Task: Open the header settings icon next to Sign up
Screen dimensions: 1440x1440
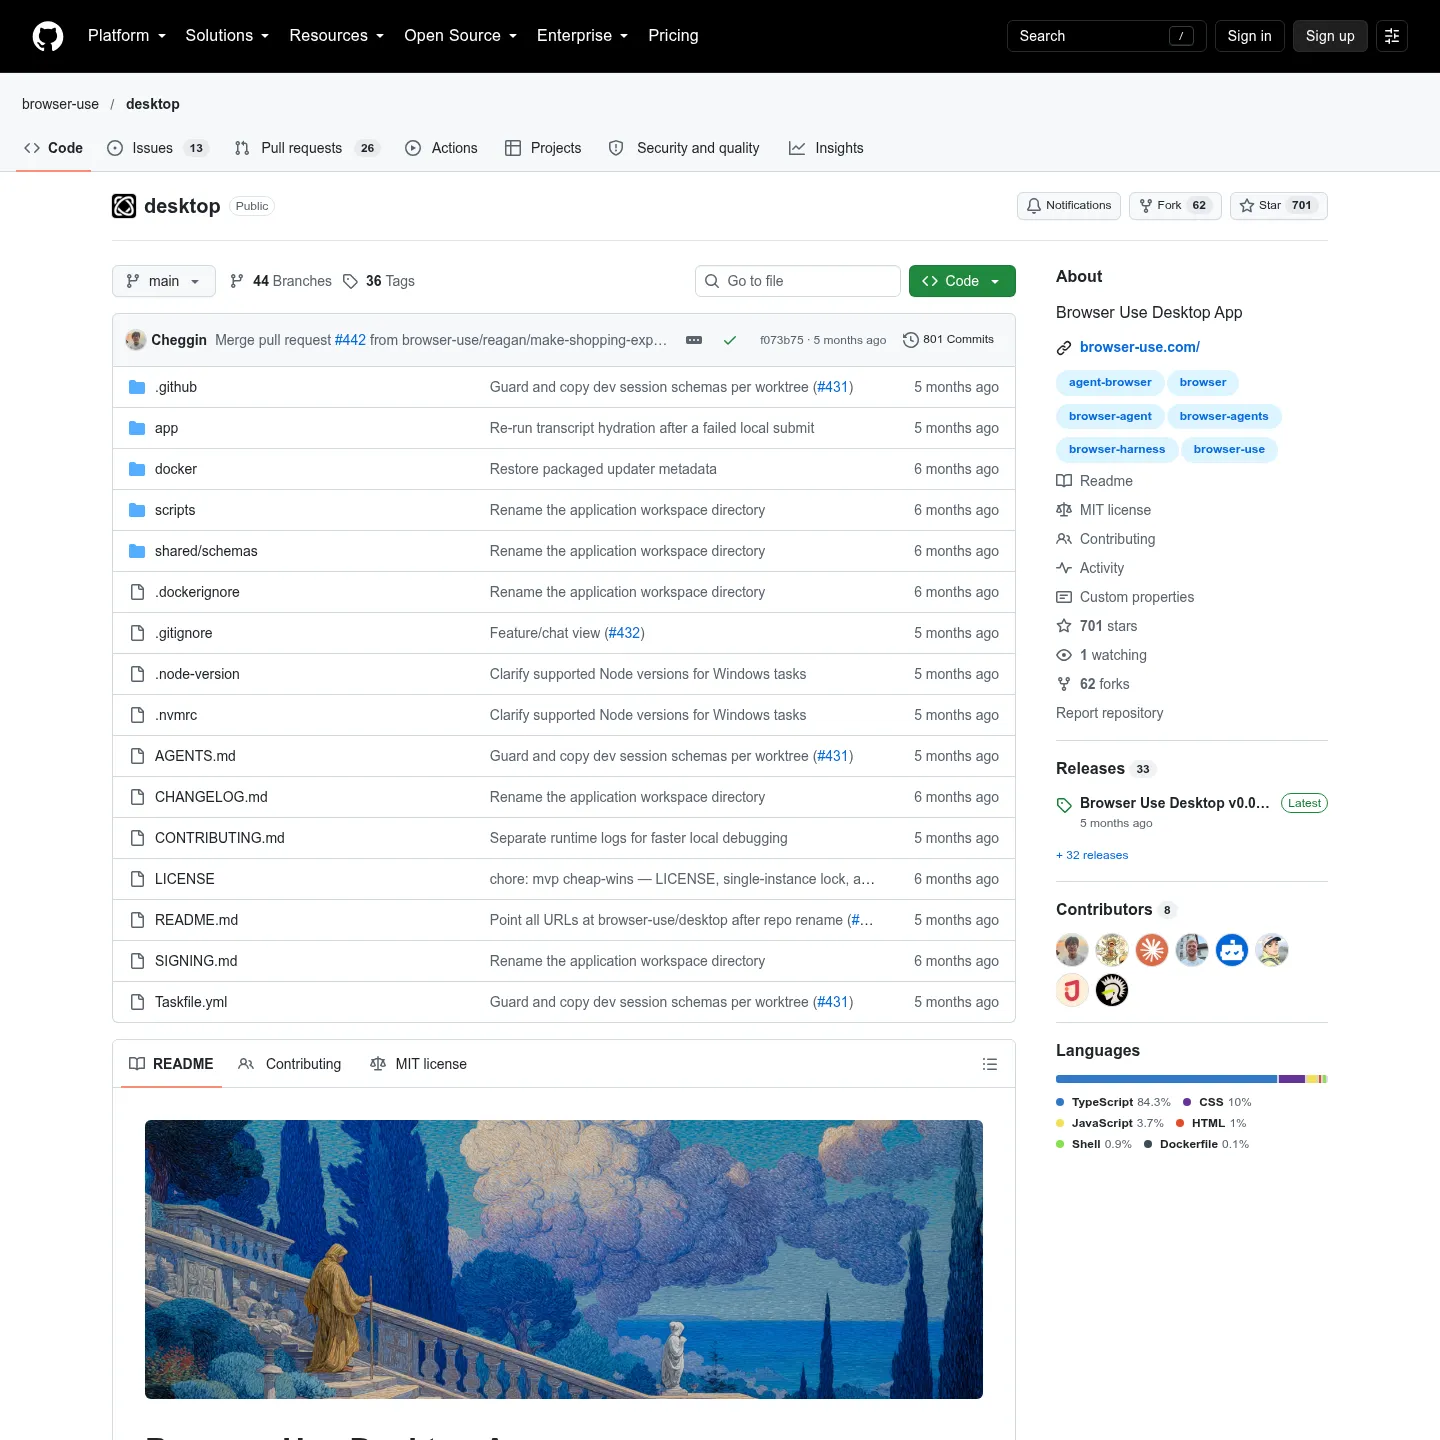Action: [1392, 36]
